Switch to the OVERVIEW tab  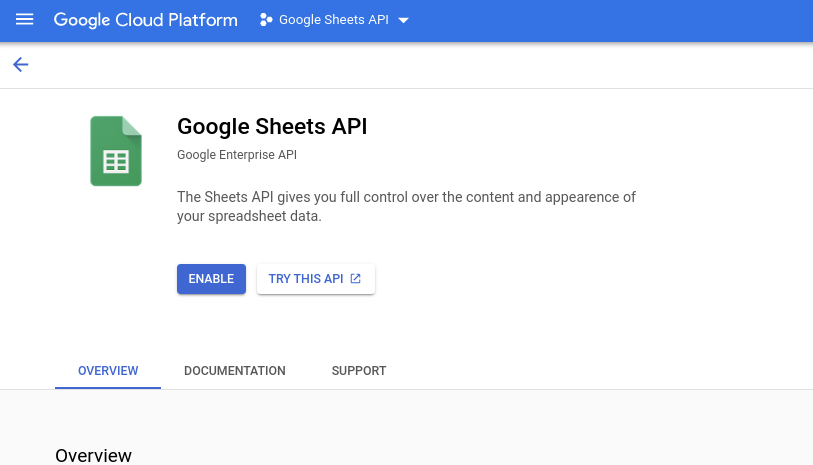[x=108, y=371]
